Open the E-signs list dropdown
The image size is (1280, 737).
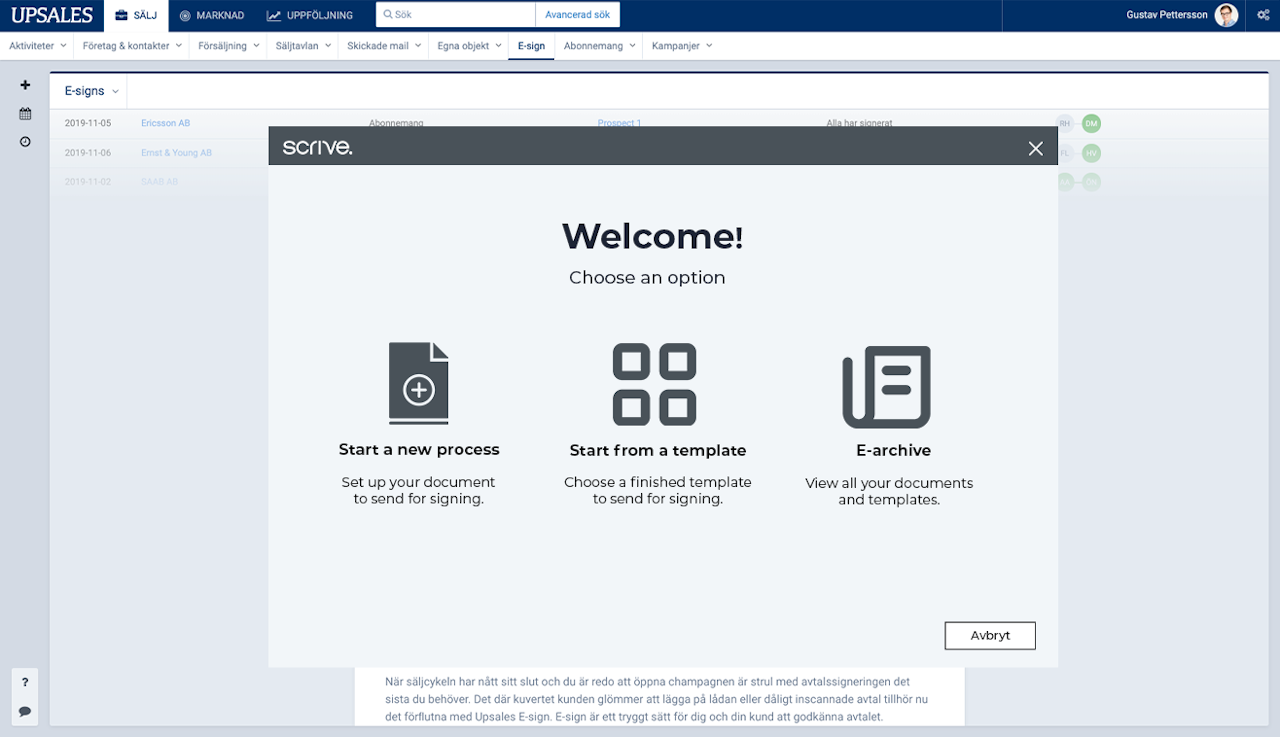point(91,91)
